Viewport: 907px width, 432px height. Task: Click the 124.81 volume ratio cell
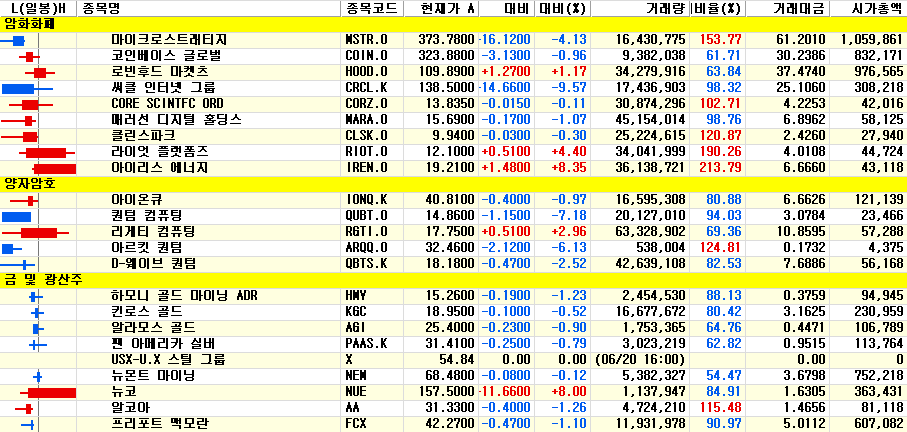tap(721, 248)
